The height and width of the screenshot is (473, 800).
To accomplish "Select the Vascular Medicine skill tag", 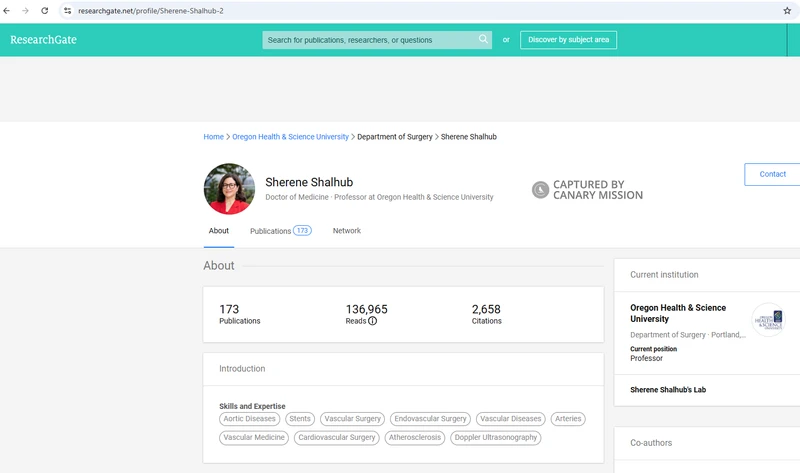I will [x=254, y=438].
